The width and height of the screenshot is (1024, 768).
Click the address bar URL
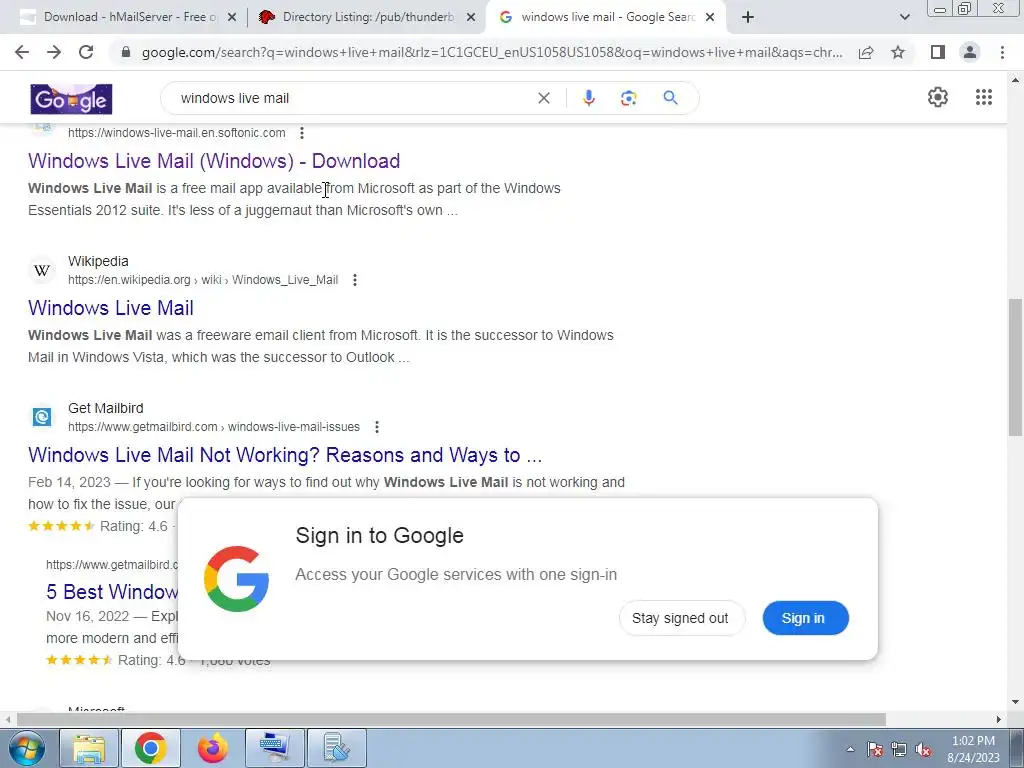click(492, 52)
